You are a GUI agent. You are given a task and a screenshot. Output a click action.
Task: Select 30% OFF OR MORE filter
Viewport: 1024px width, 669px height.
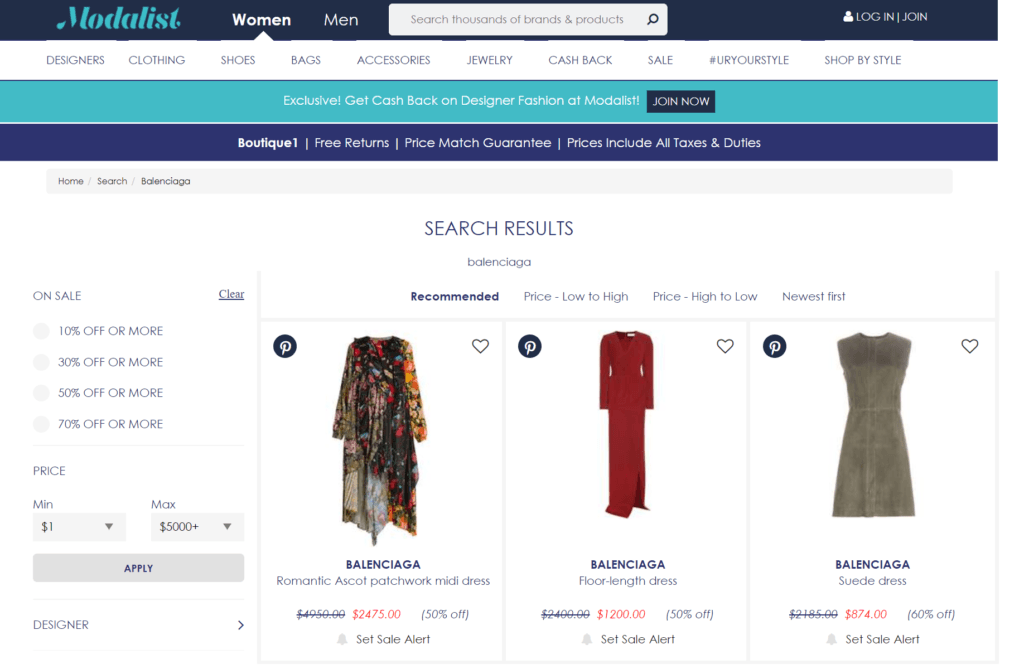[x=41, y=362]
